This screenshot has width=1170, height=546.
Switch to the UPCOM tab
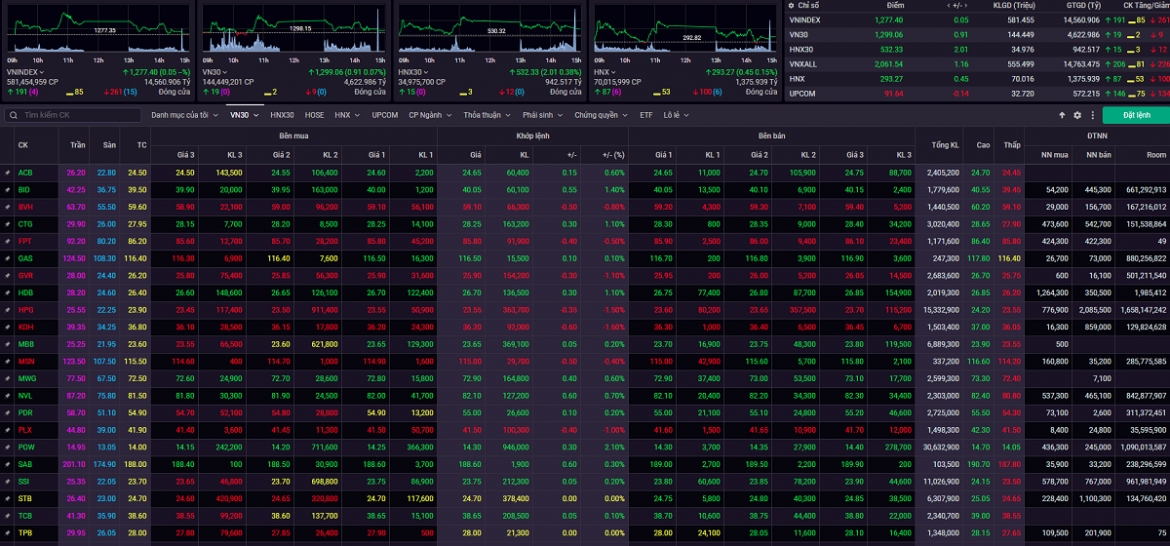pyautogui.click(x=385, y=116)
